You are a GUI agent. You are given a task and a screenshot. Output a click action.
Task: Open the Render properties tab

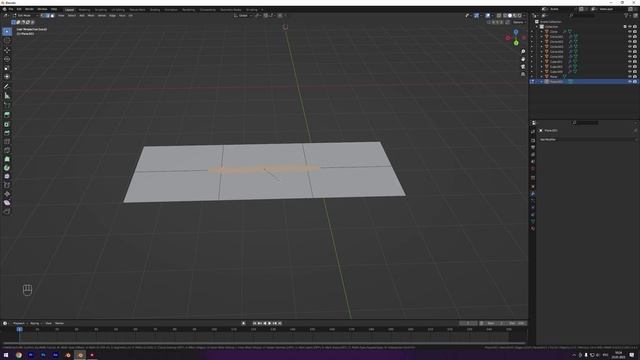click(x=533, y=140)
